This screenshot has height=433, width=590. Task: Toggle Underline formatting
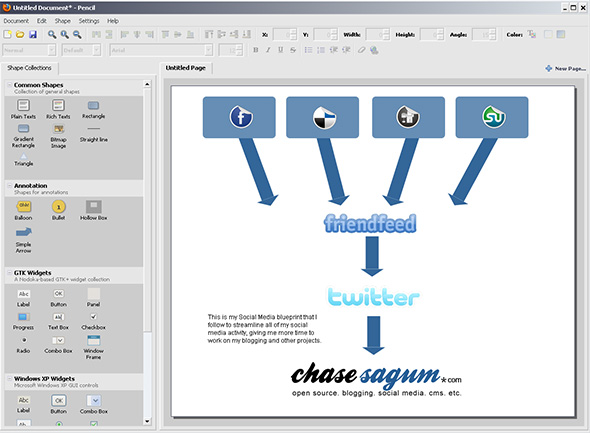tap(280, 50)
